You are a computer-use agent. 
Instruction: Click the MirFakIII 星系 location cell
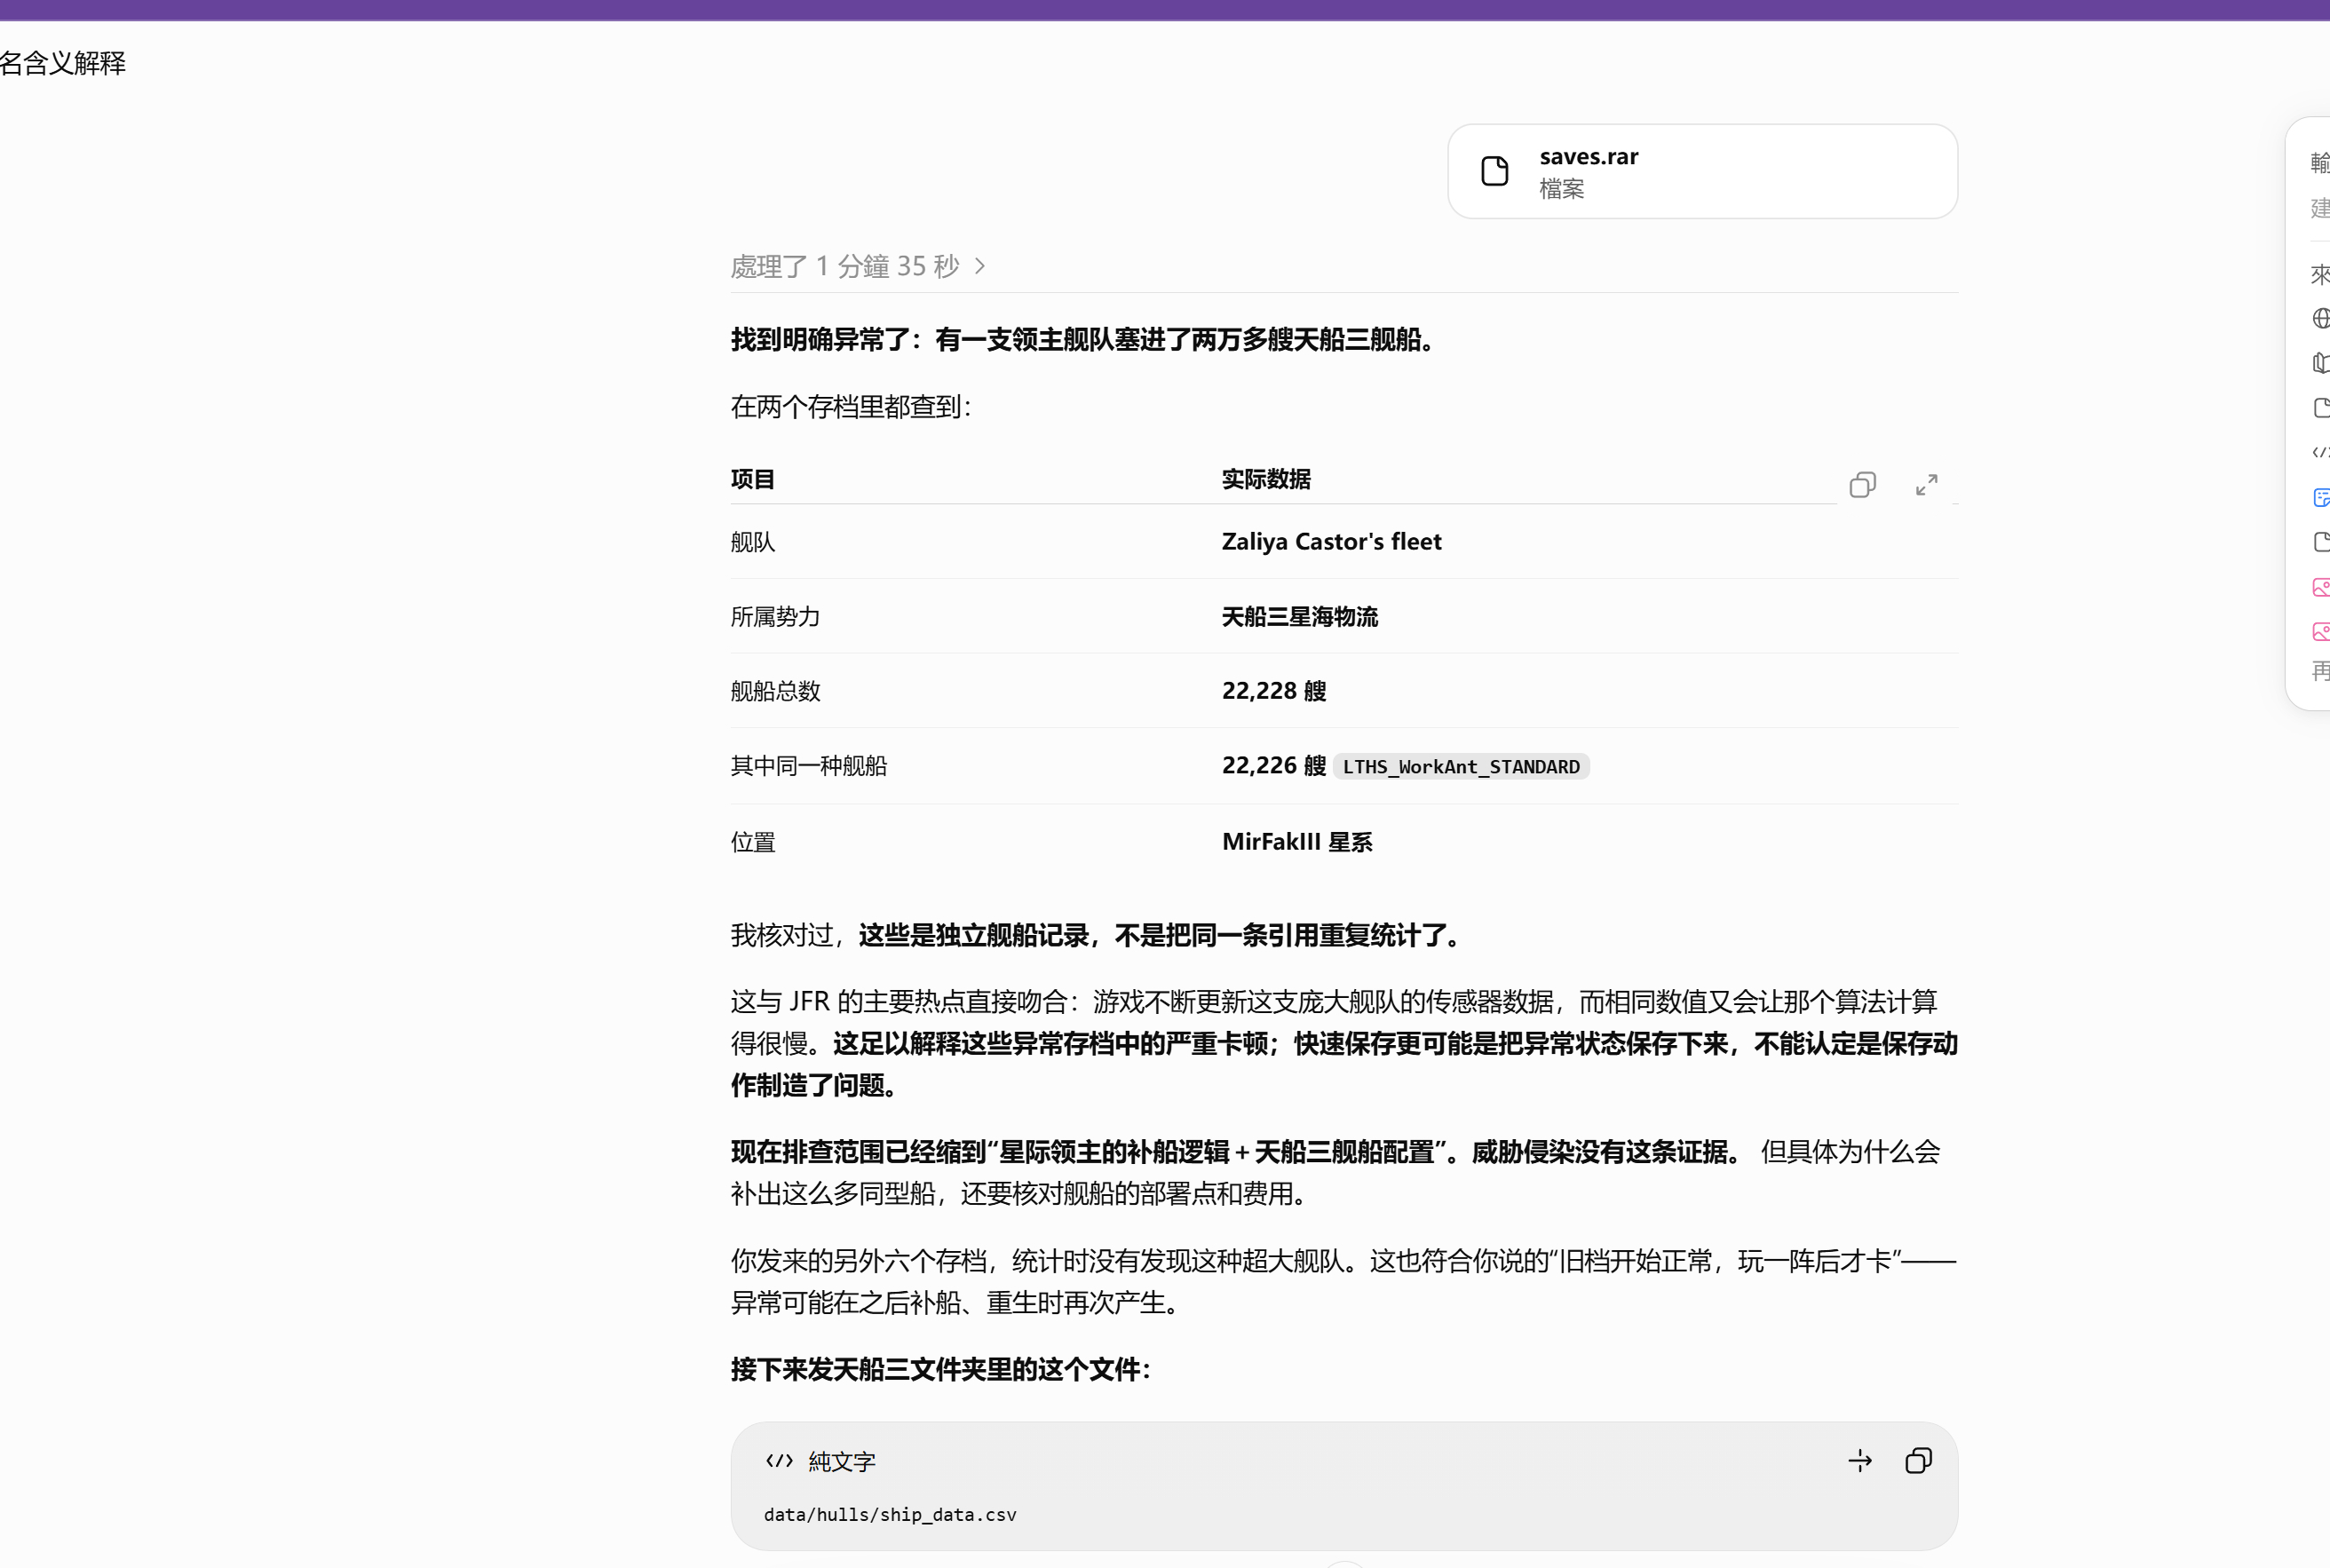pyautogui.click(x=1297, y=842)
